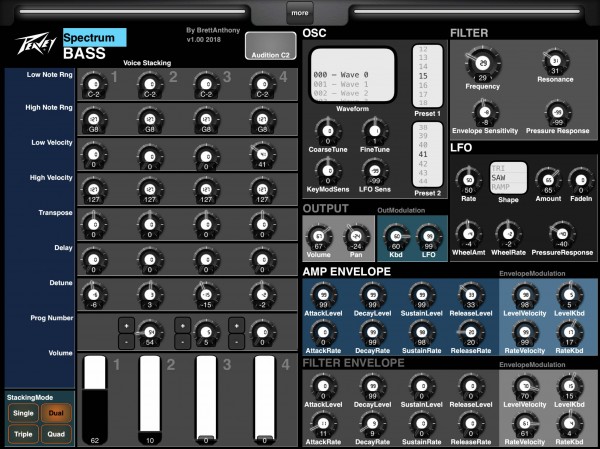Click plus stepper beside Prog Number 54

point(126,326)
